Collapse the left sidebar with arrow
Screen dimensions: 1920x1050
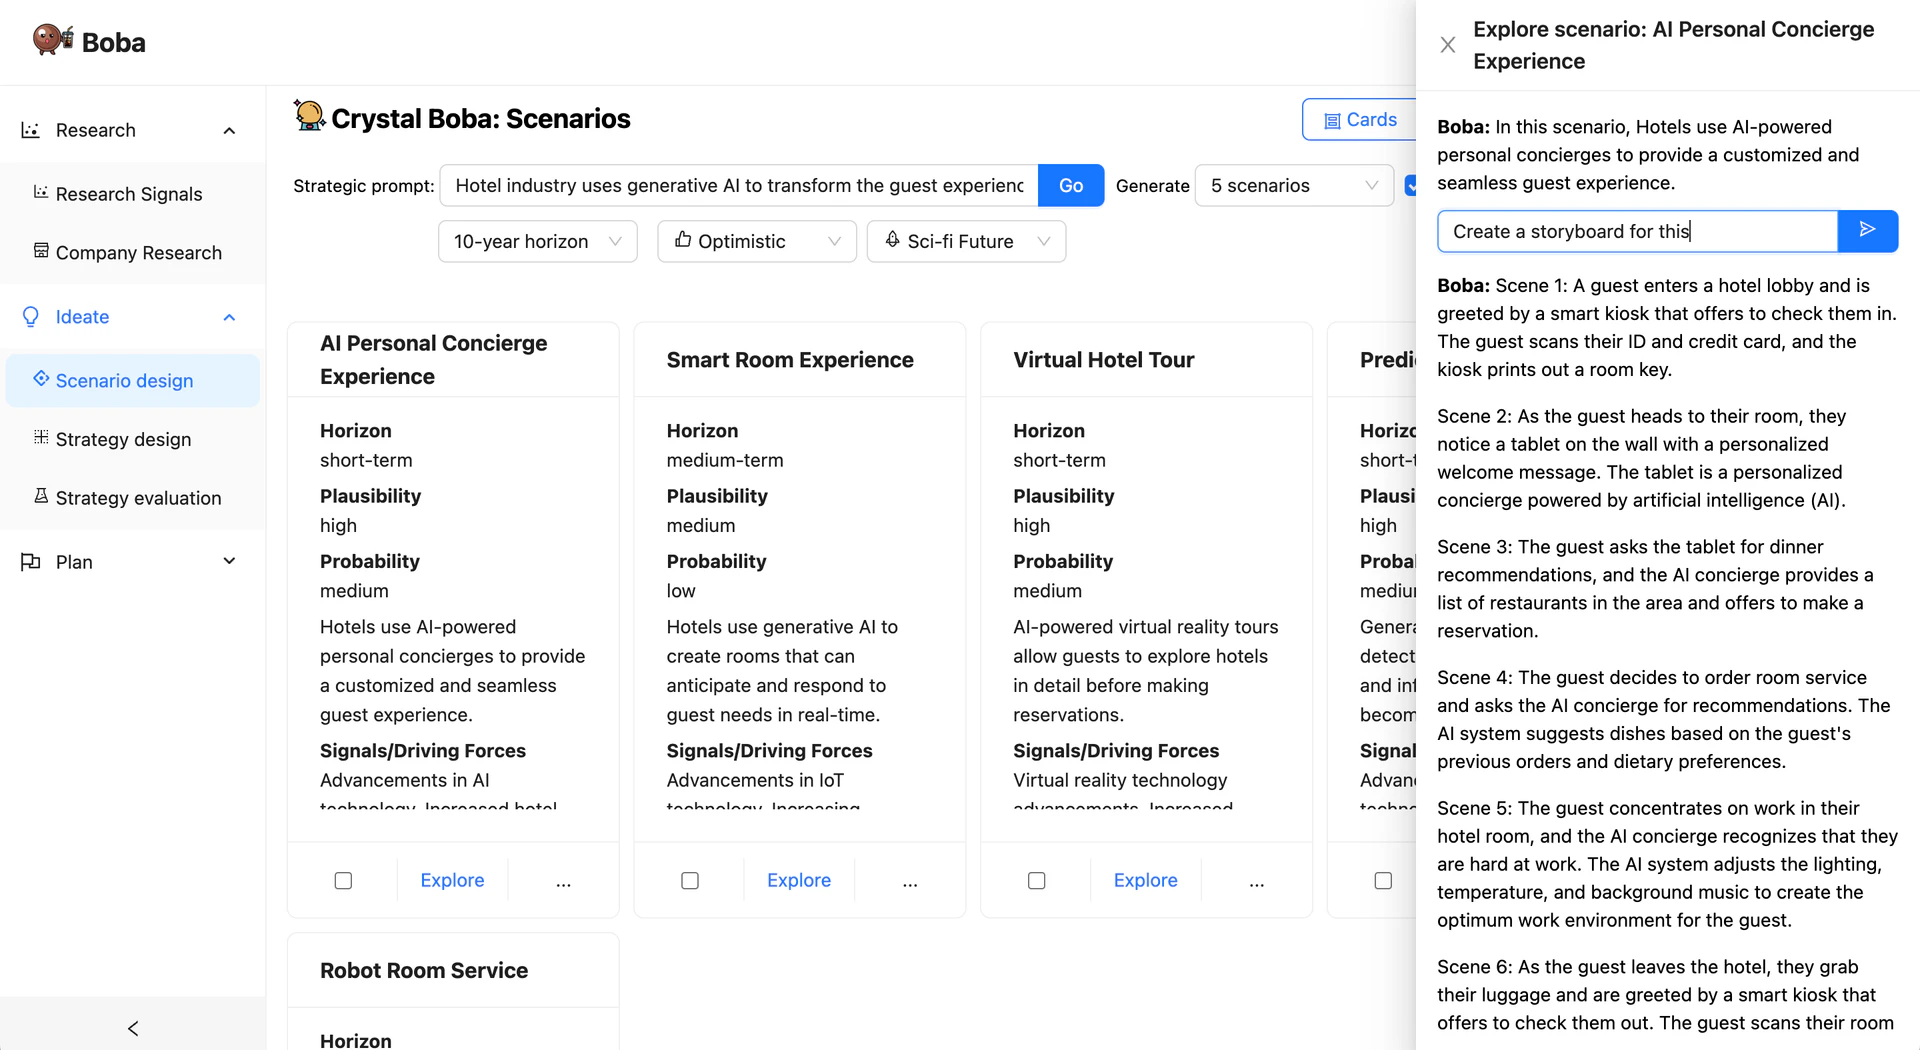(133, 1028)
